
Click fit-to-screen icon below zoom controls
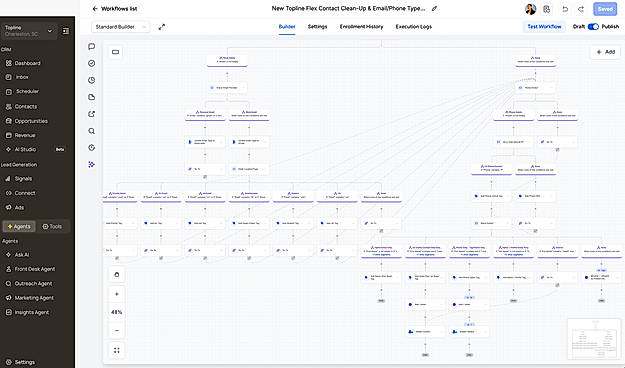click(x=117, y=350)
